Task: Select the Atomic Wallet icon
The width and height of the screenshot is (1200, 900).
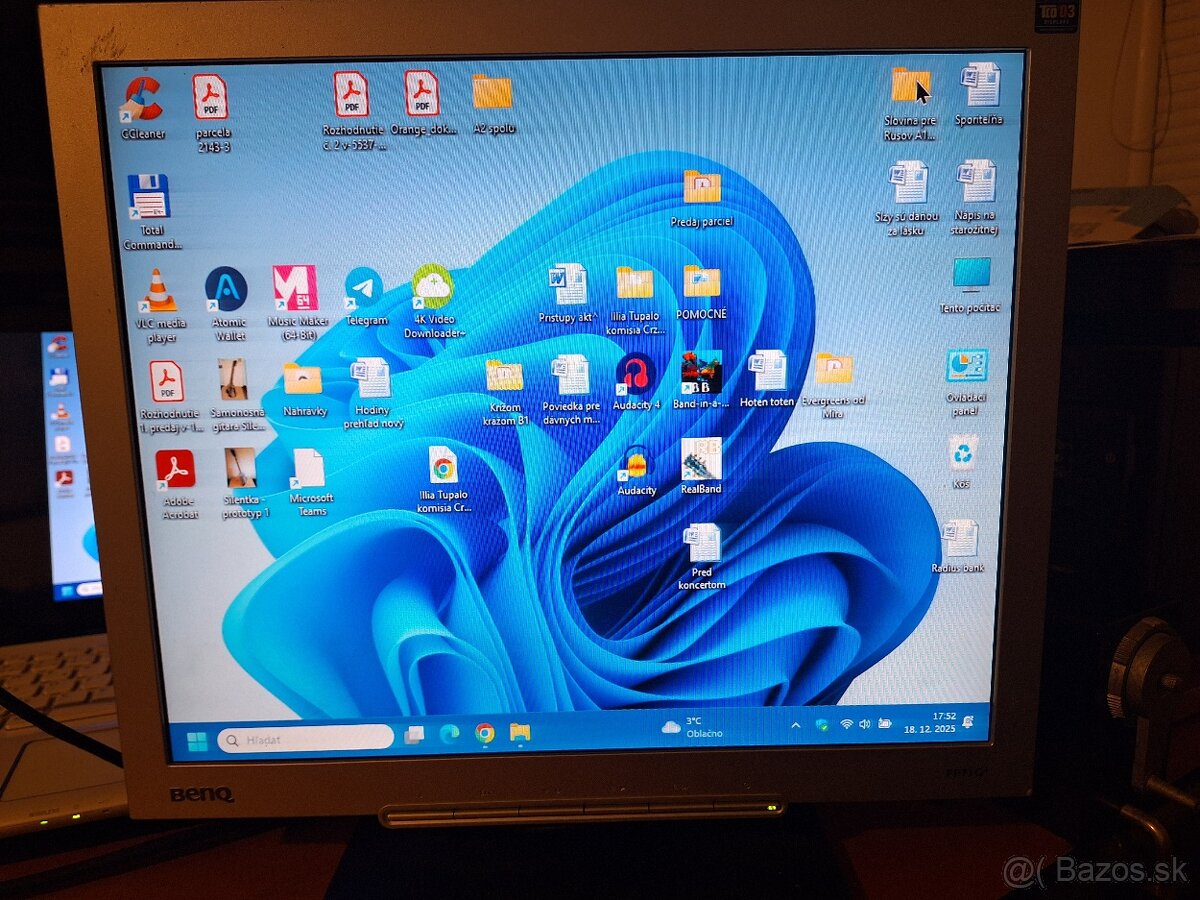Action: (227, 290)
